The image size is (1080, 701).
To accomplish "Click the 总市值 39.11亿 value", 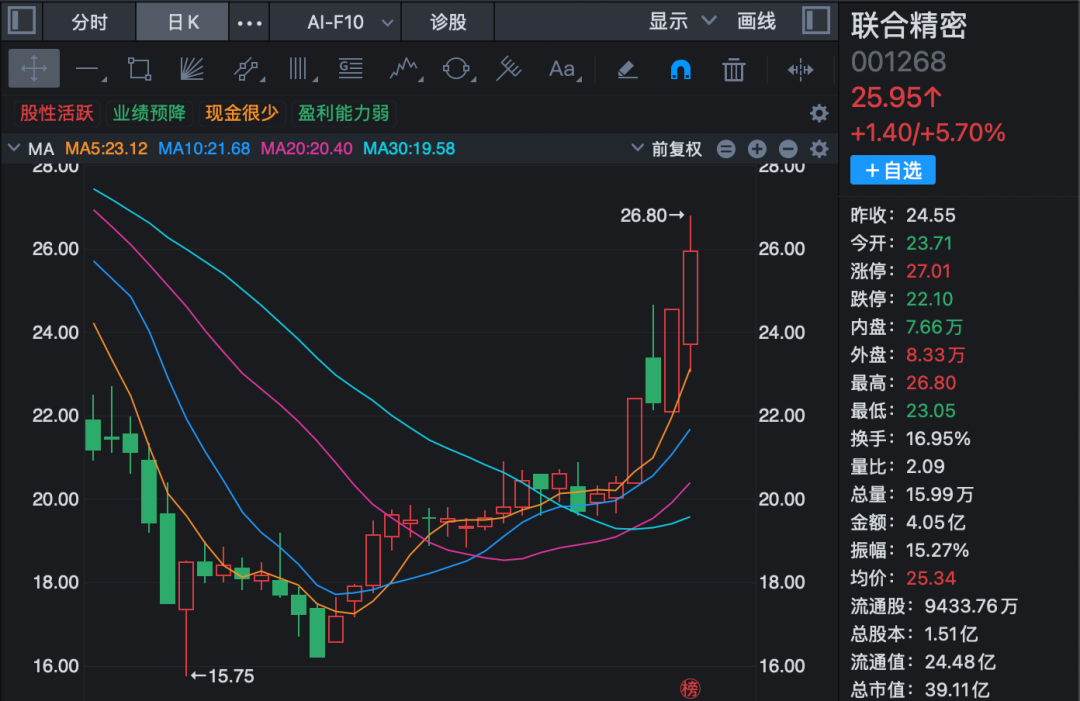I will (x=957, y=689).
